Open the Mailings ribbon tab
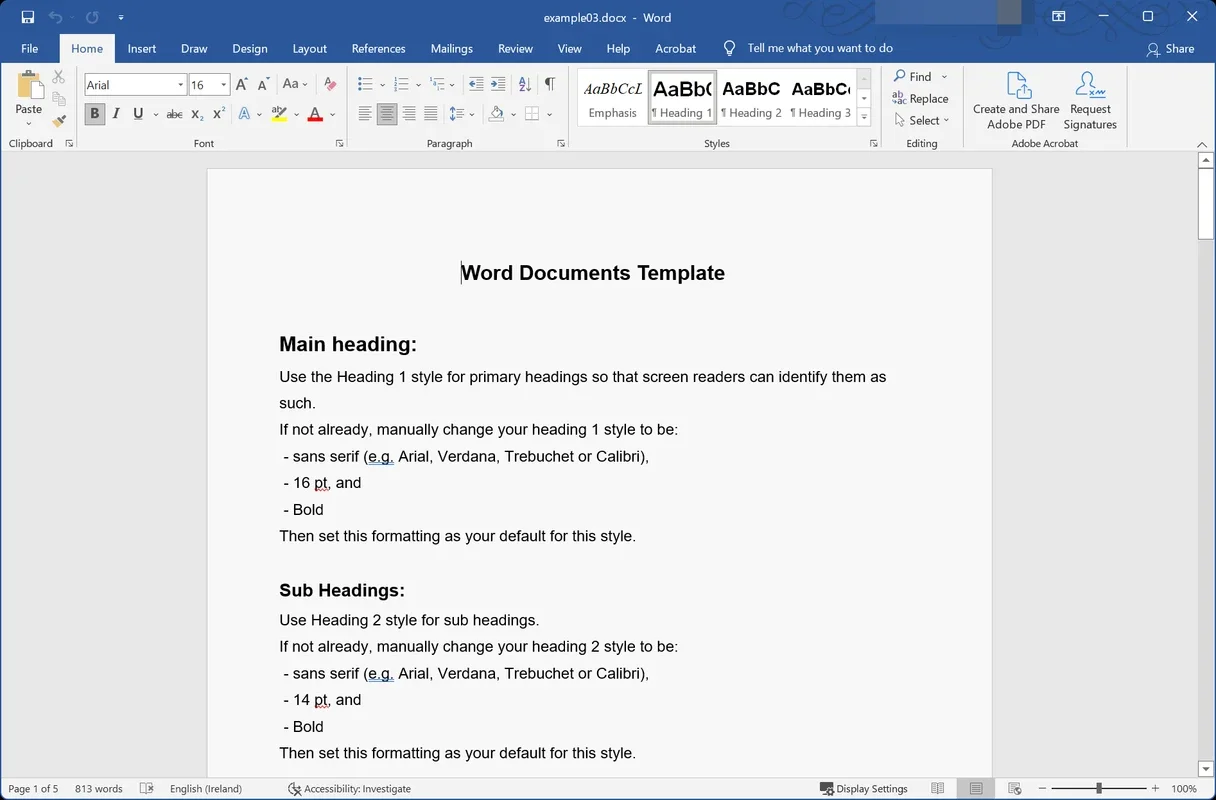The height and width of the screenshot is (800, 1216). pyautogui.click(x=451, y=48)
